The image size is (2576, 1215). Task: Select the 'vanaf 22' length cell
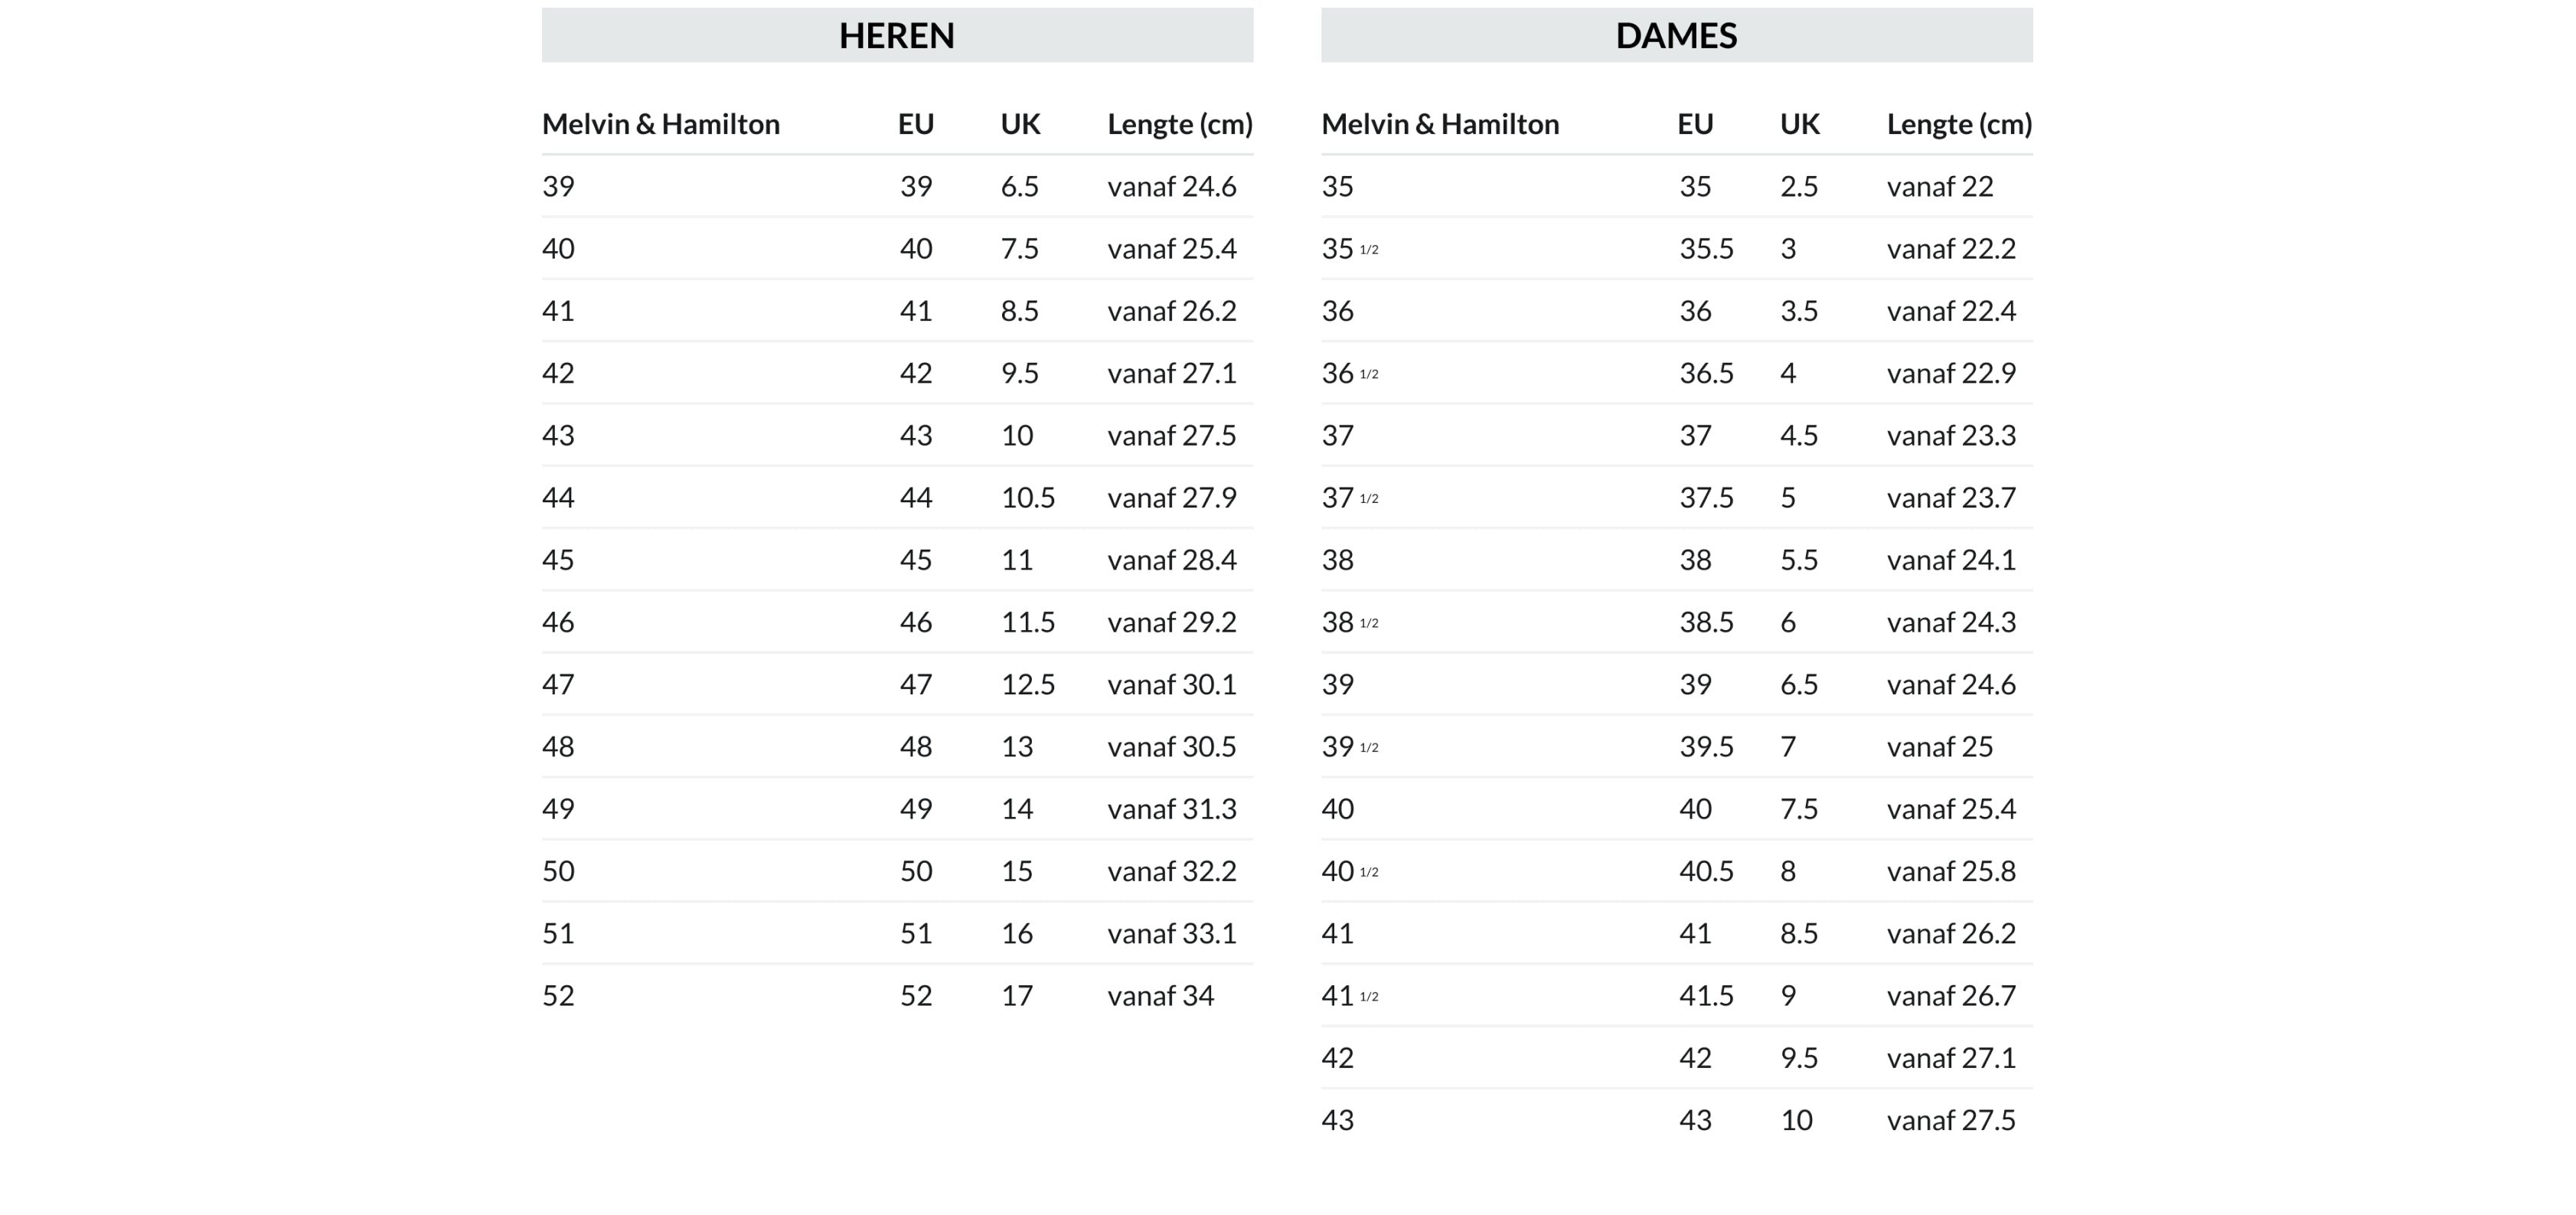pos(1939,187)
